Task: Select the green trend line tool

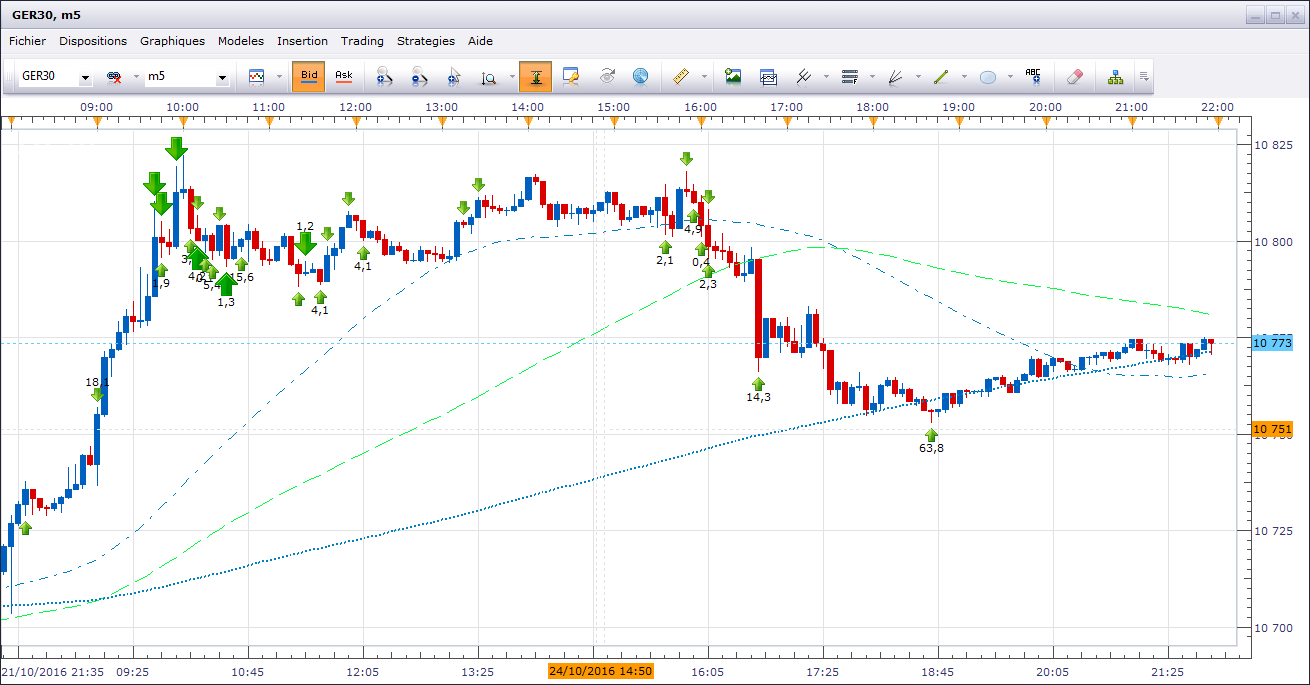Action: click(941, 76)
